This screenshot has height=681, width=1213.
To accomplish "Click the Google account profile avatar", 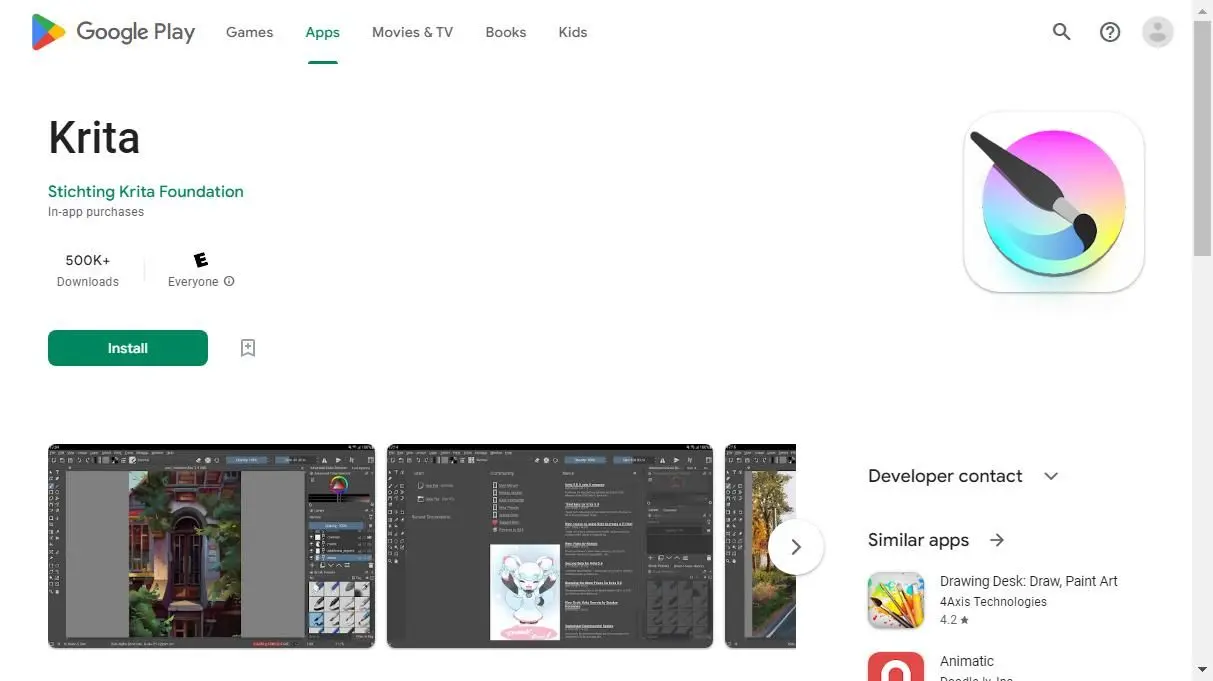I will (1157, 31).
